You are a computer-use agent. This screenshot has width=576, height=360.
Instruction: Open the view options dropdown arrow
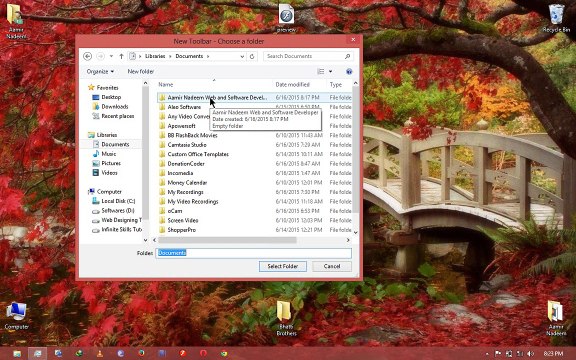[330, 71]
